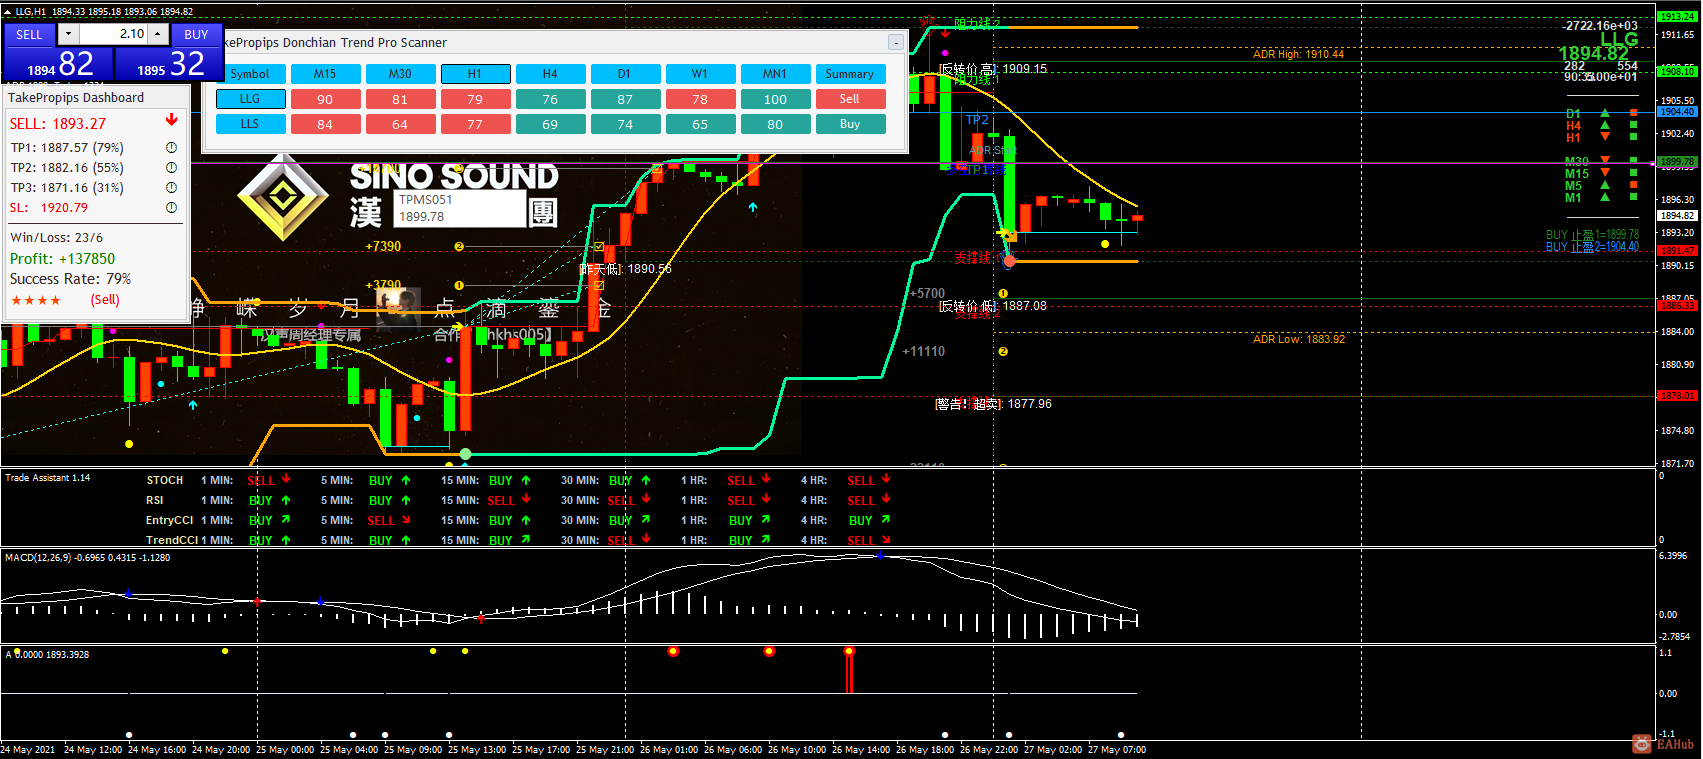Click the D1 green up-trend arrow
Image resolution: width=1703 pixels, height=759 pixels.
[1605, 113]
